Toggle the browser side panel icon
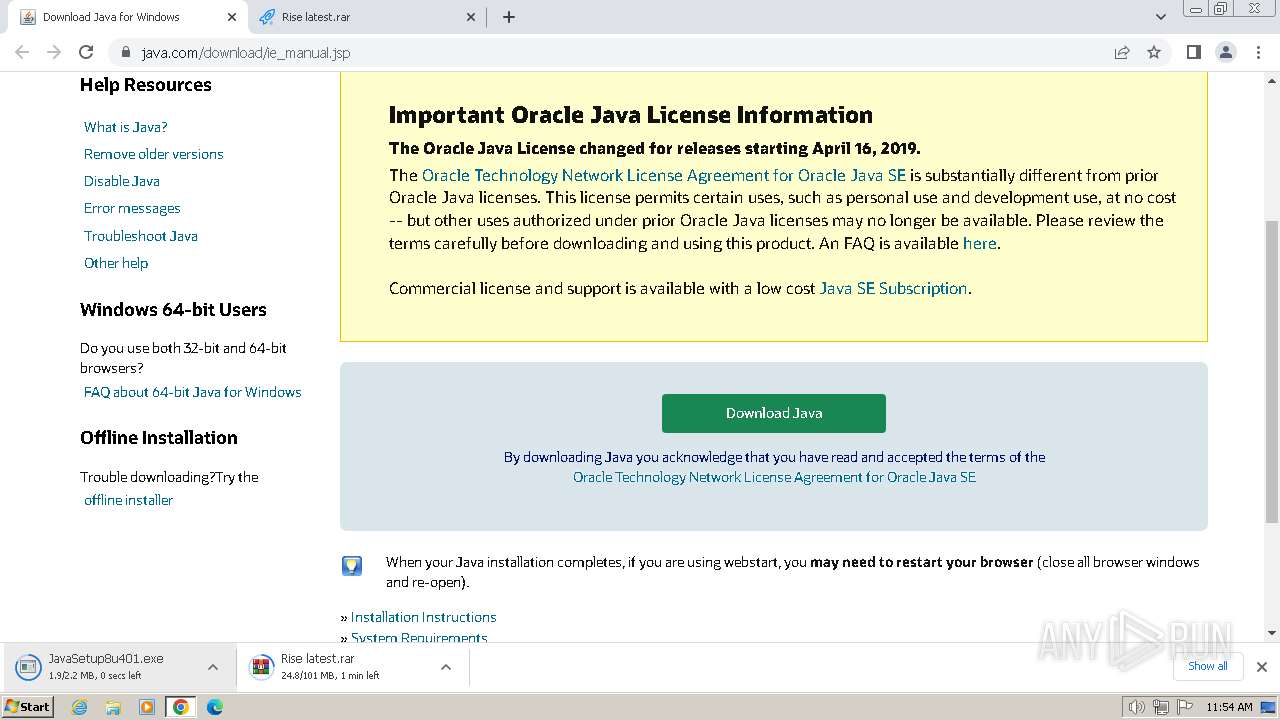This screenshot has height=720, width=1280. (x=1193, y=52)
